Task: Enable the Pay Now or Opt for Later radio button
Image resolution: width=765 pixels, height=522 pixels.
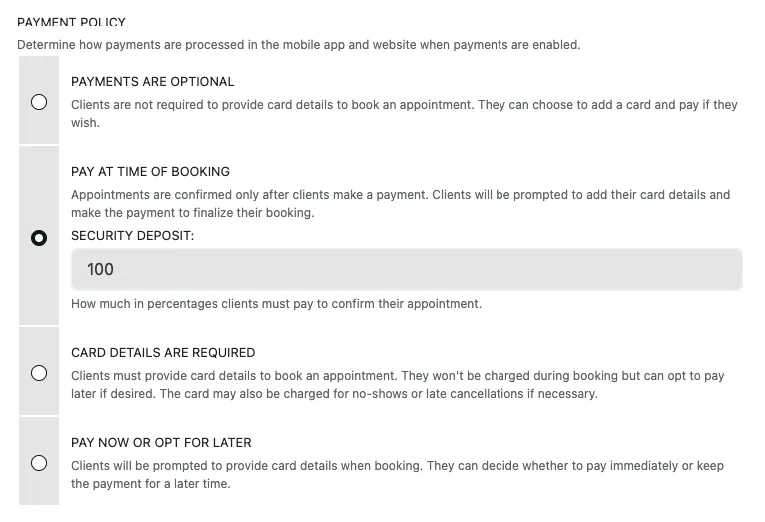Action: [39, 462]
